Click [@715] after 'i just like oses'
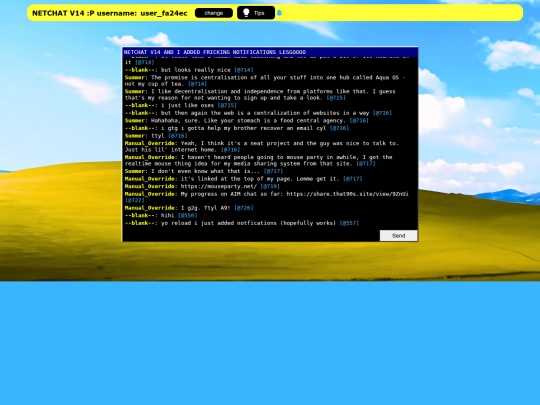 pos(227,105)
